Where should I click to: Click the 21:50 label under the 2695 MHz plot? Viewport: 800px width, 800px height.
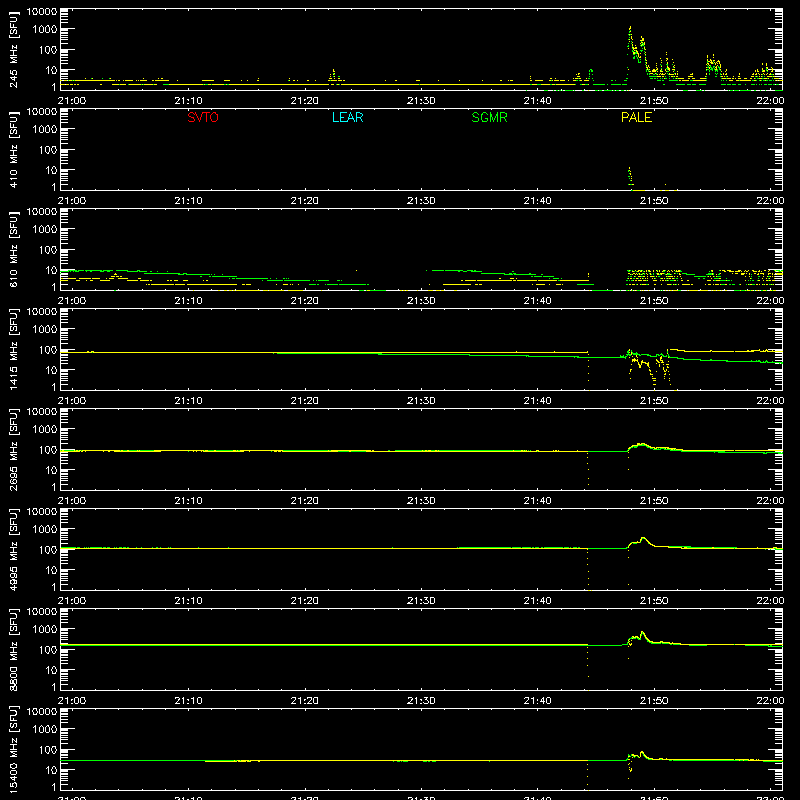(654, 501)
